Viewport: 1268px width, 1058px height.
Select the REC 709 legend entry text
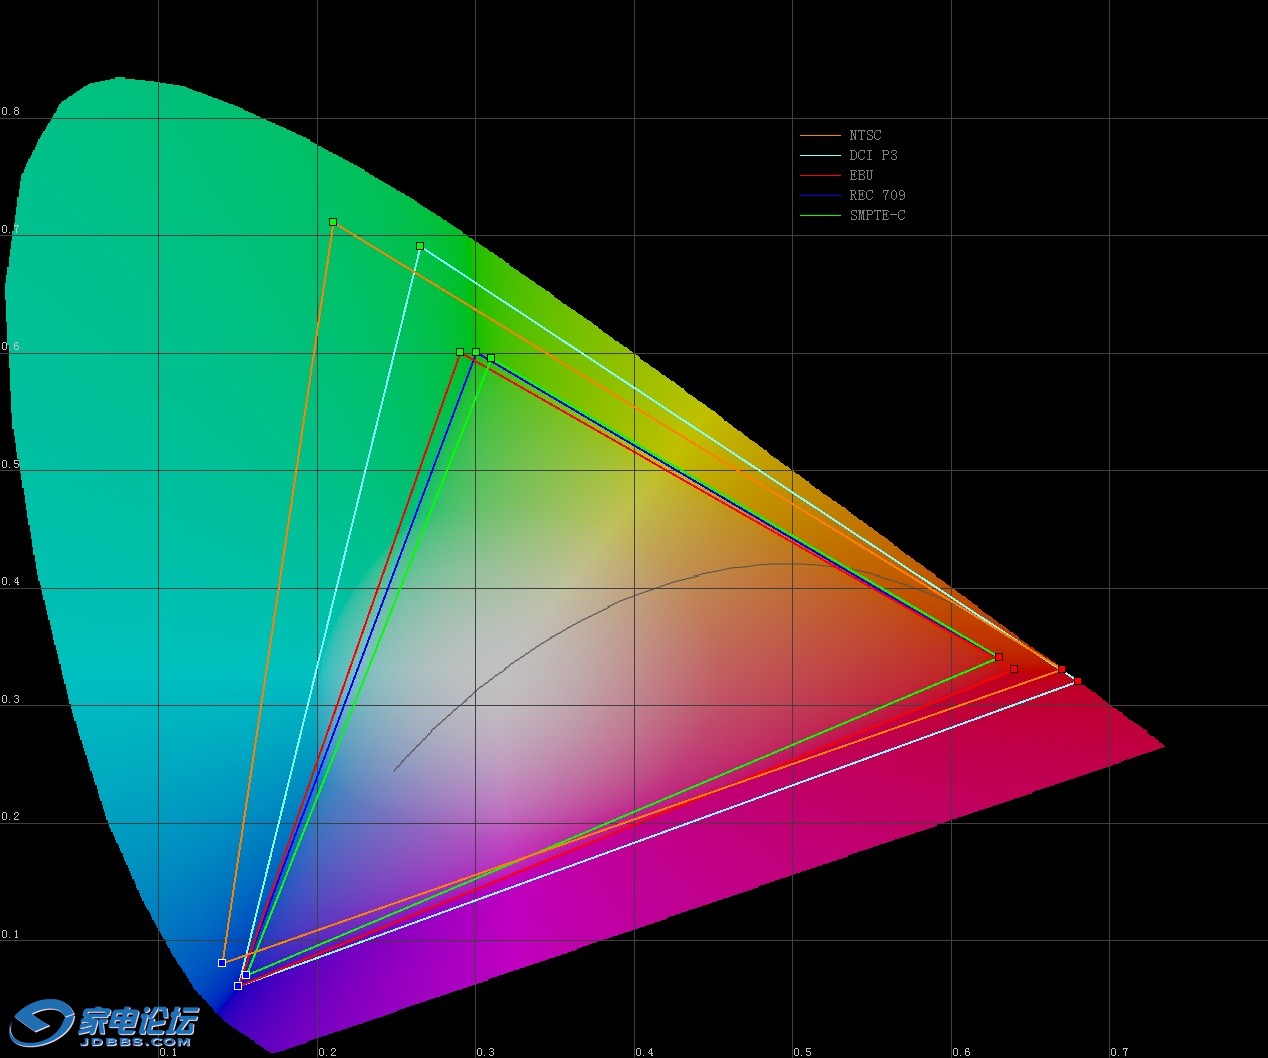click(x=877, y=195)
